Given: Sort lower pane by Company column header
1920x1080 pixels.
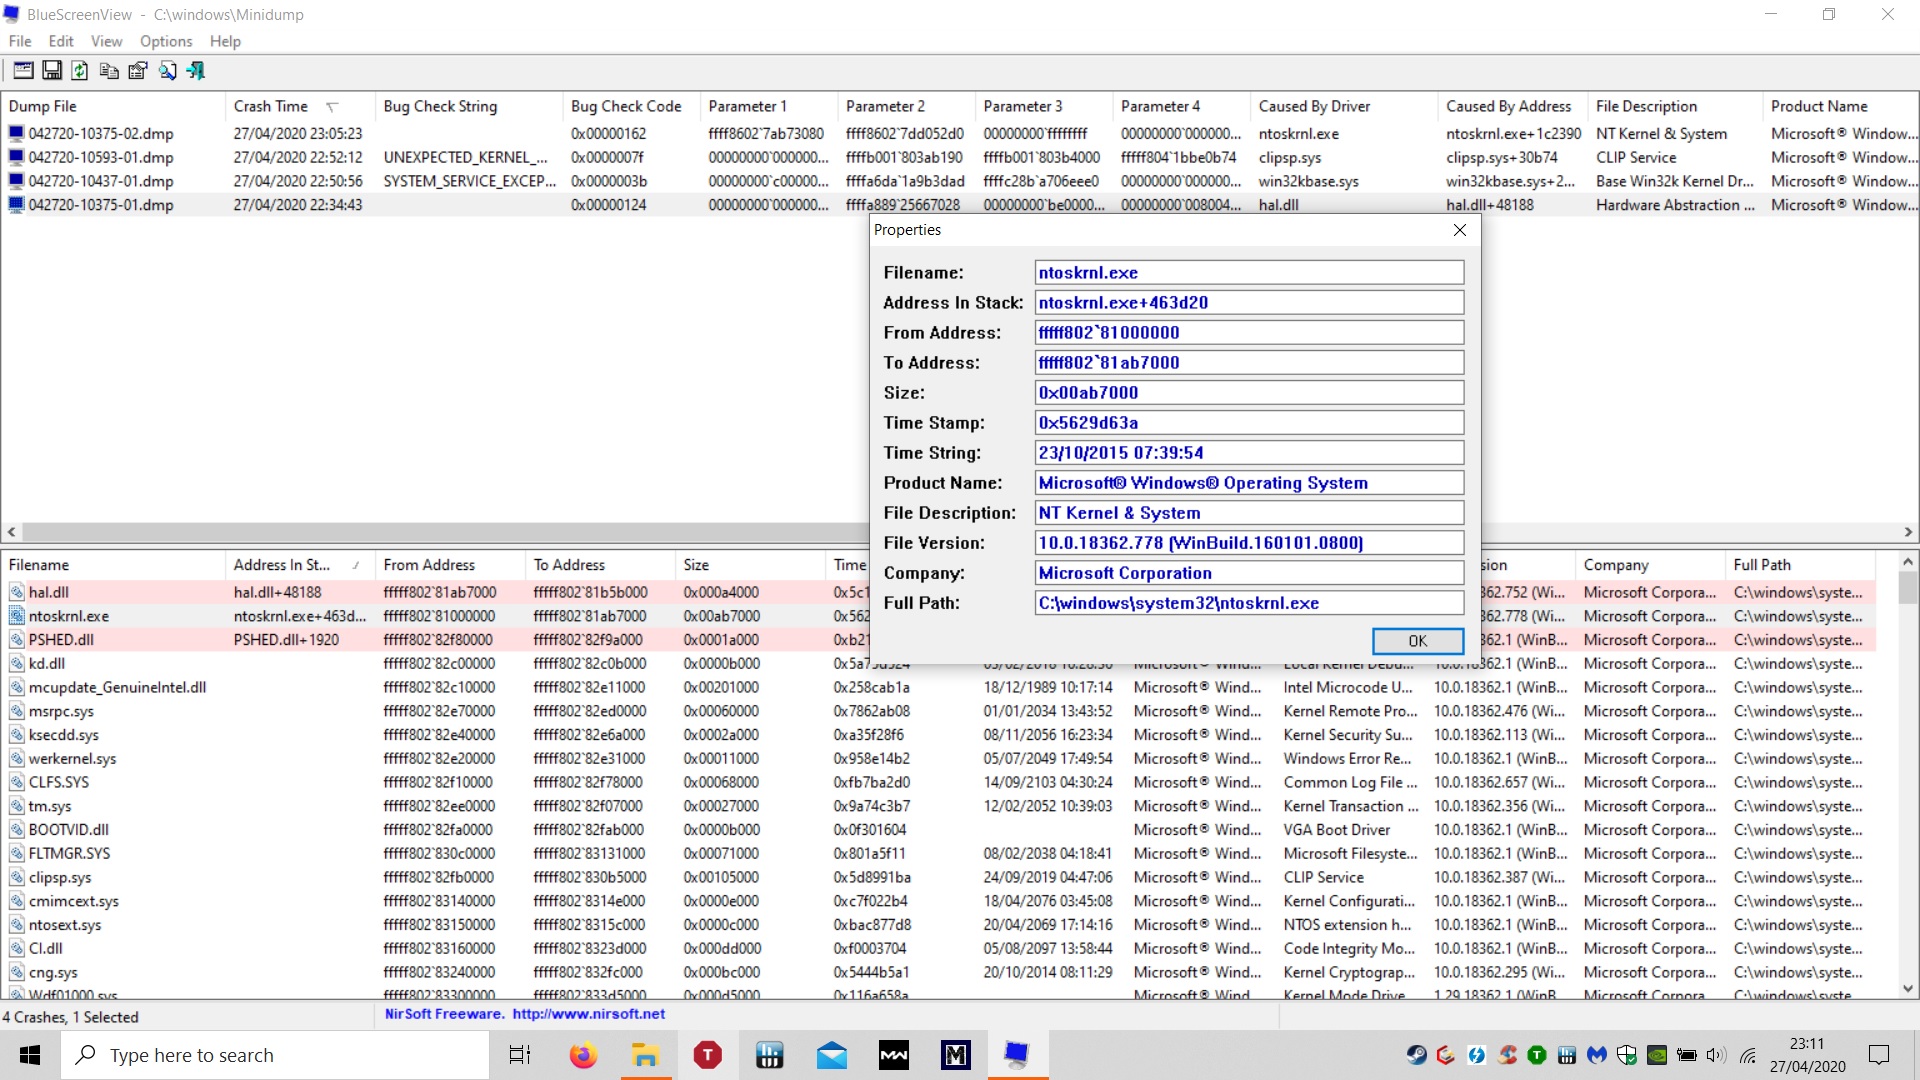Looking at the screenshot, I should (x=1651, y=565).
